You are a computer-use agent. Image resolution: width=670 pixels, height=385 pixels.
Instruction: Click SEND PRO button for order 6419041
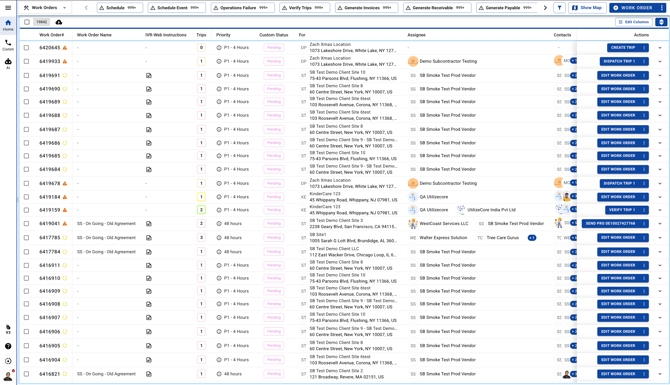click(611, 223)
